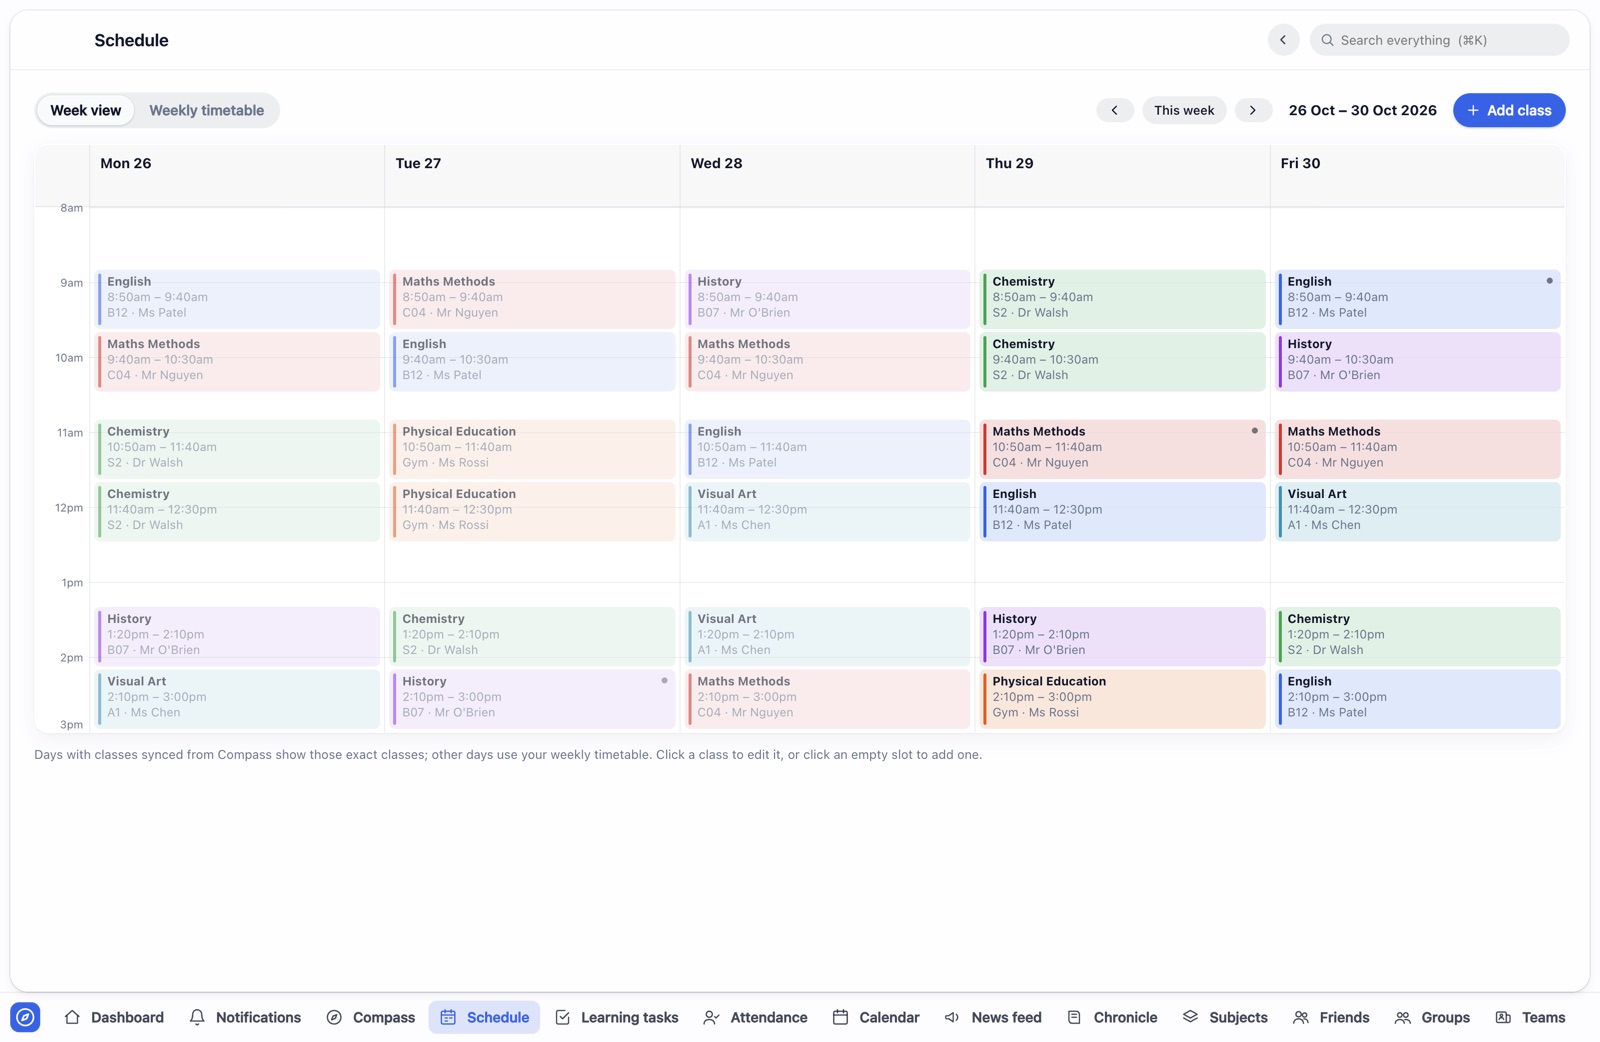Open Notifications label in bottom nav

258,1017
